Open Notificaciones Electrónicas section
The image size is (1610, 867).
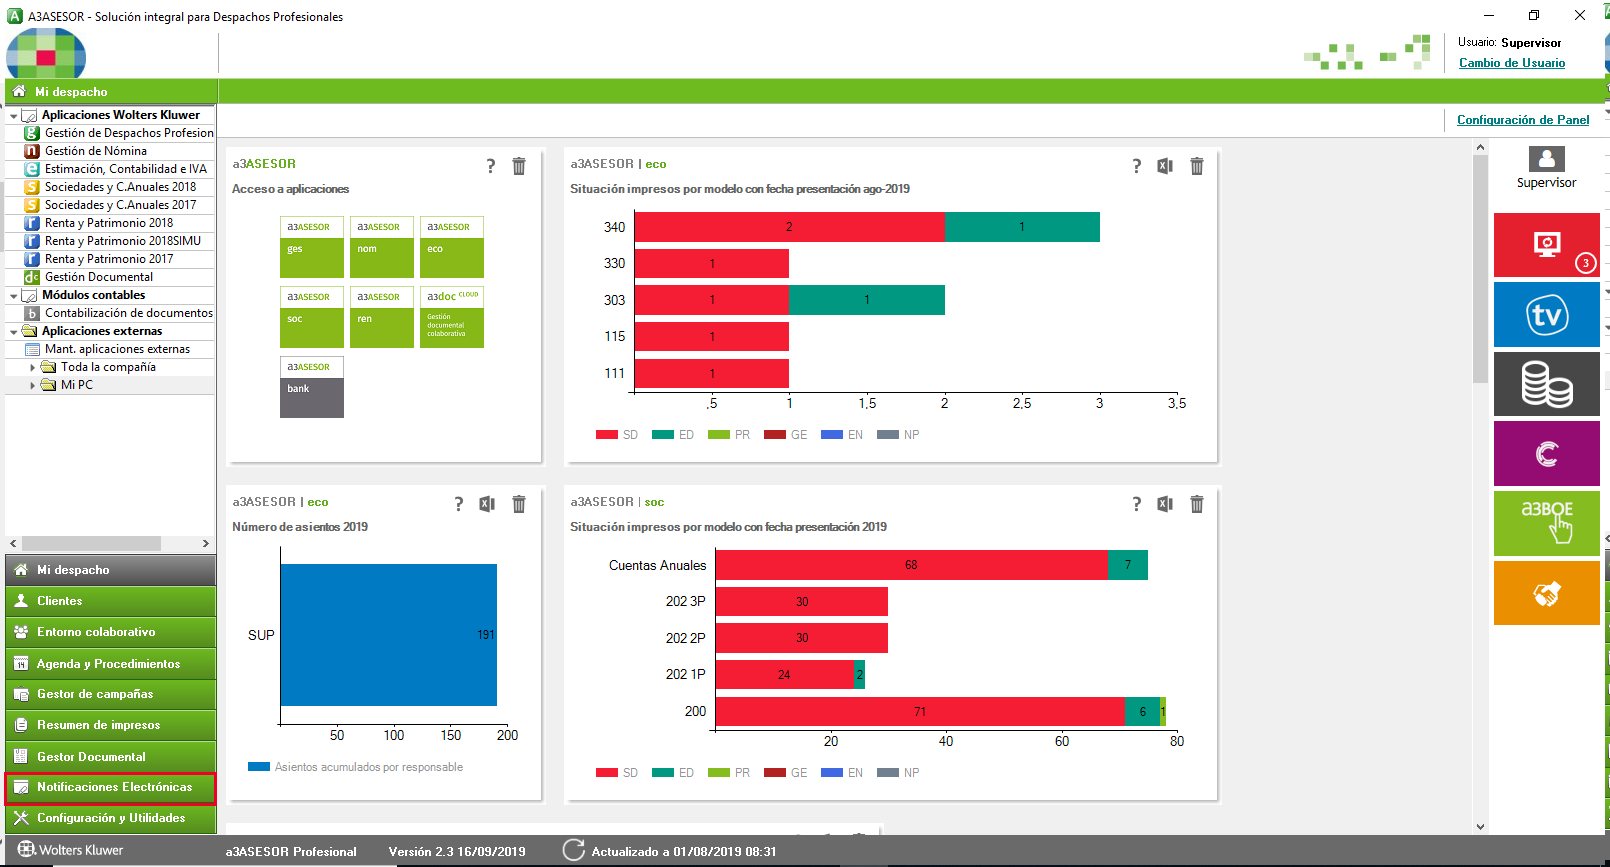110,788
